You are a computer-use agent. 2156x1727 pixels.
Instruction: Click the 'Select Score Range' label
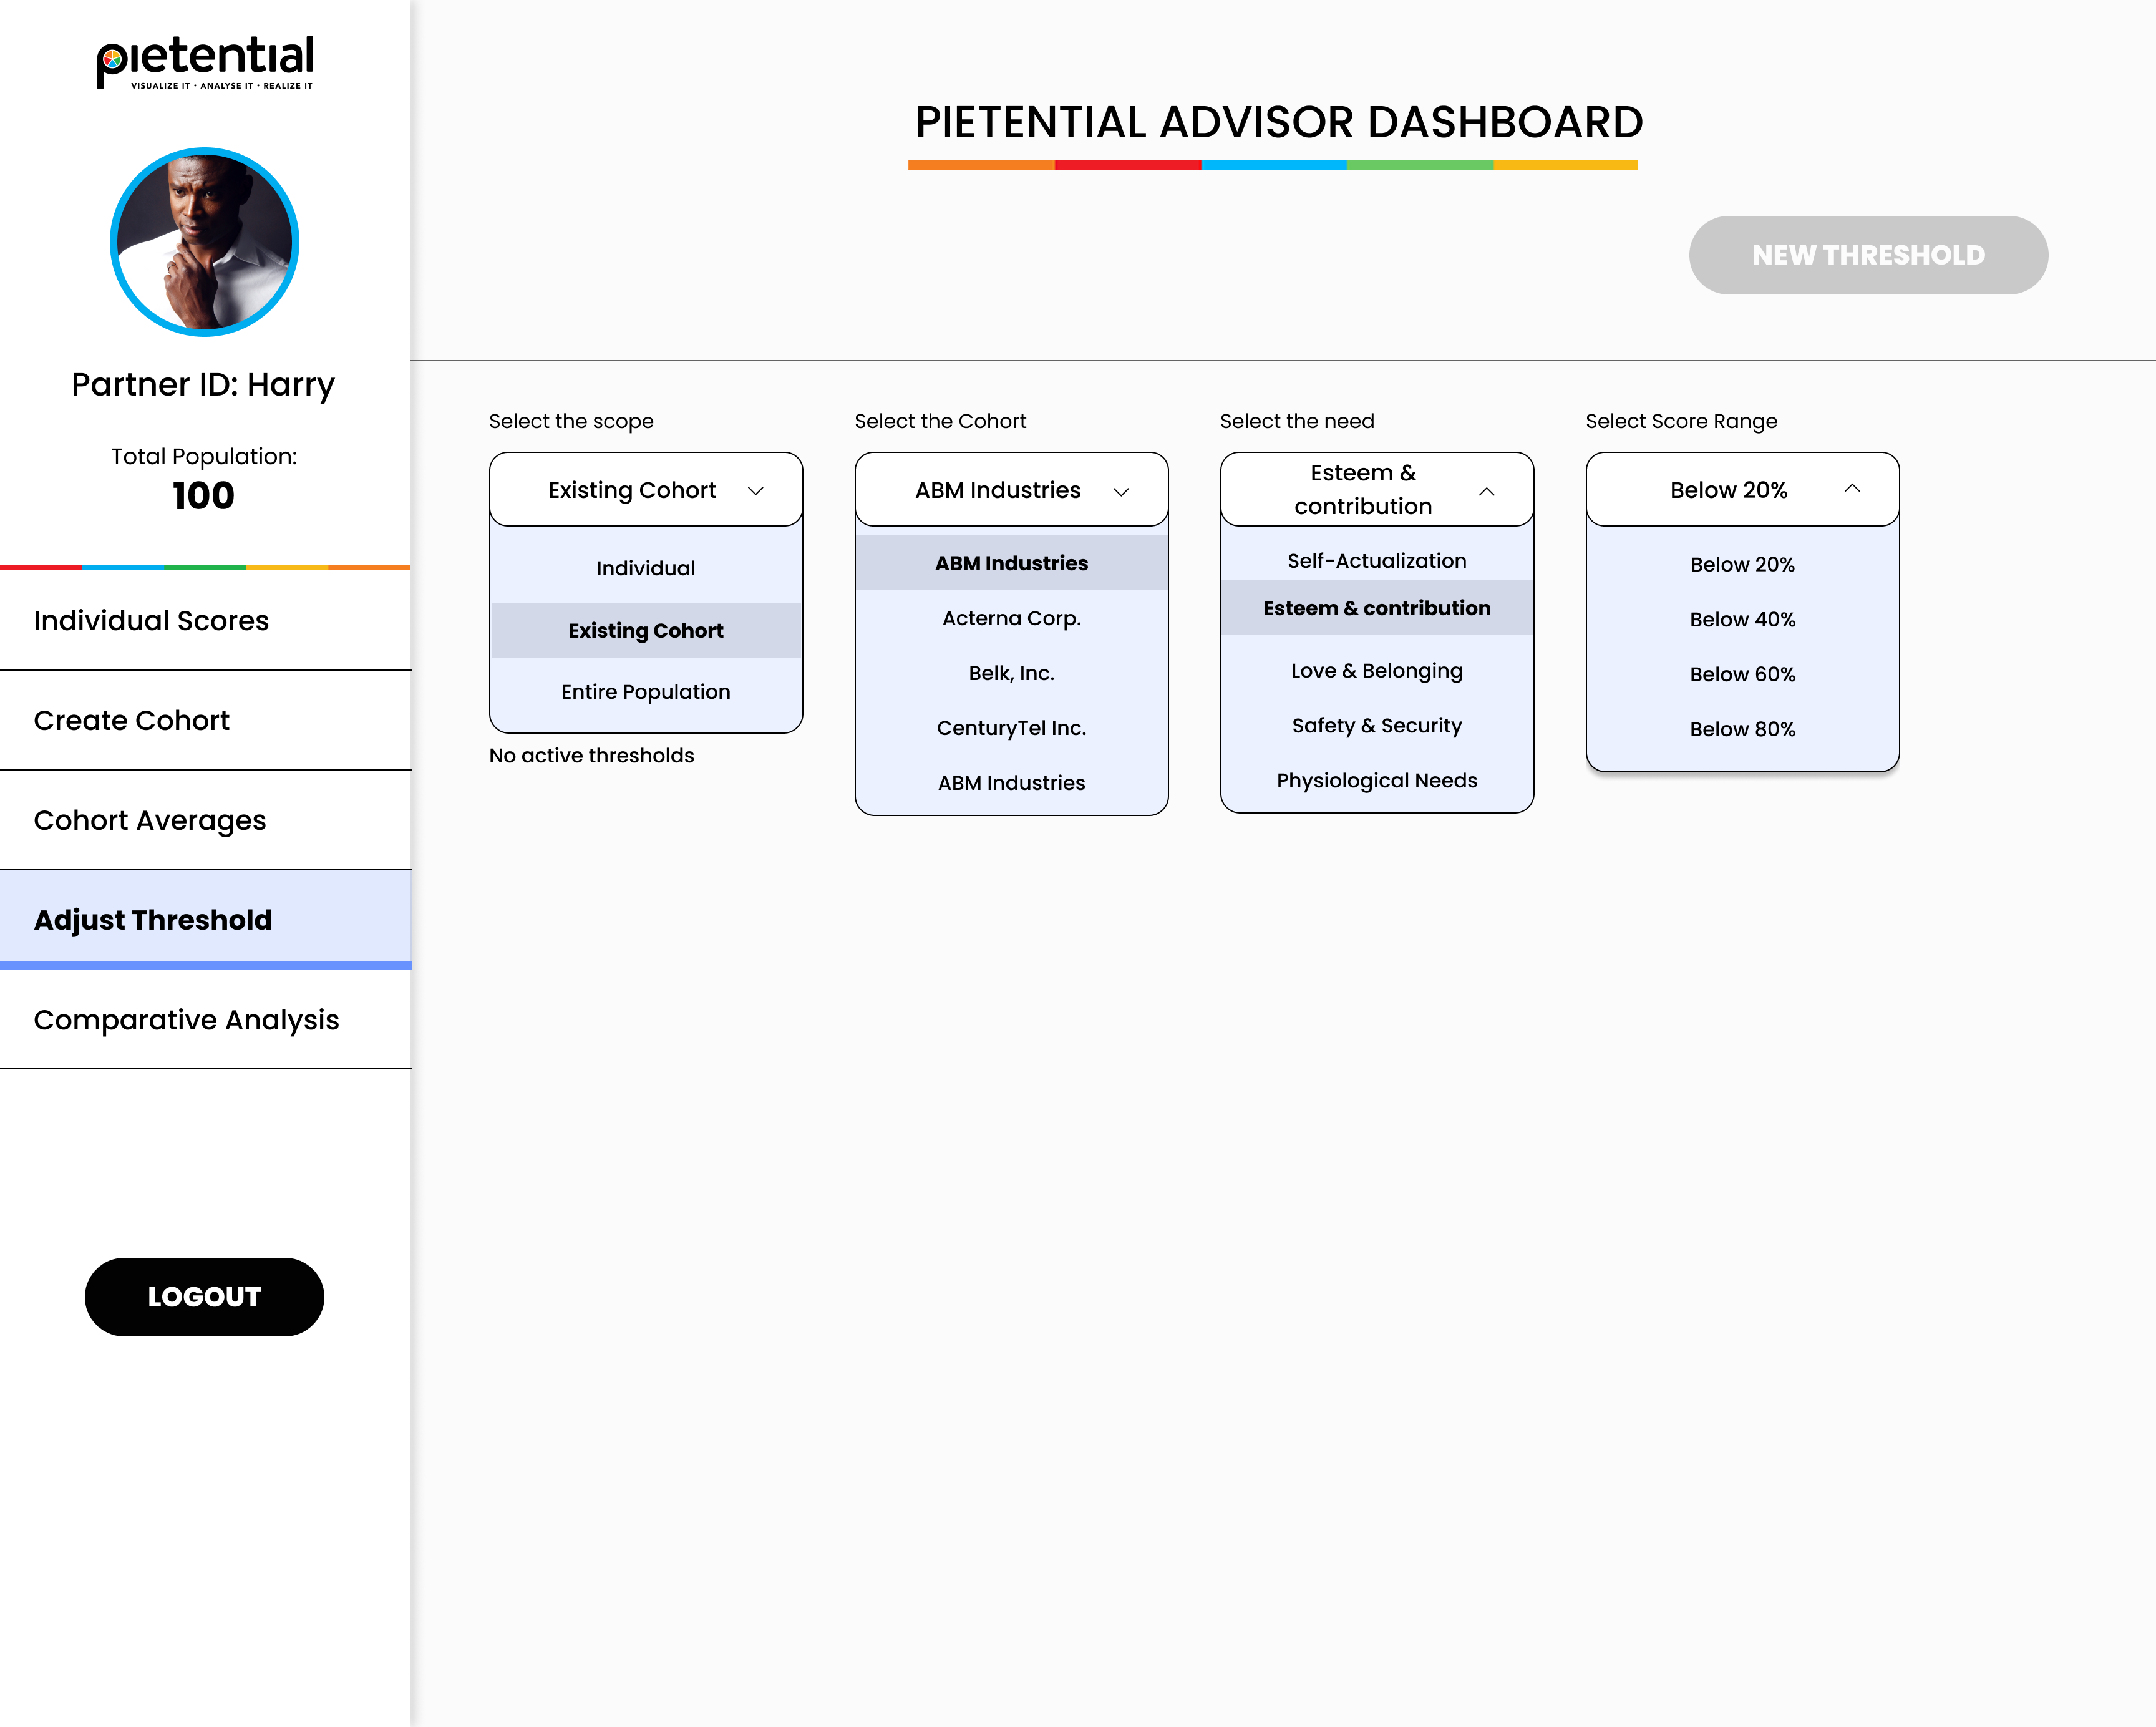pos(1681,421)
